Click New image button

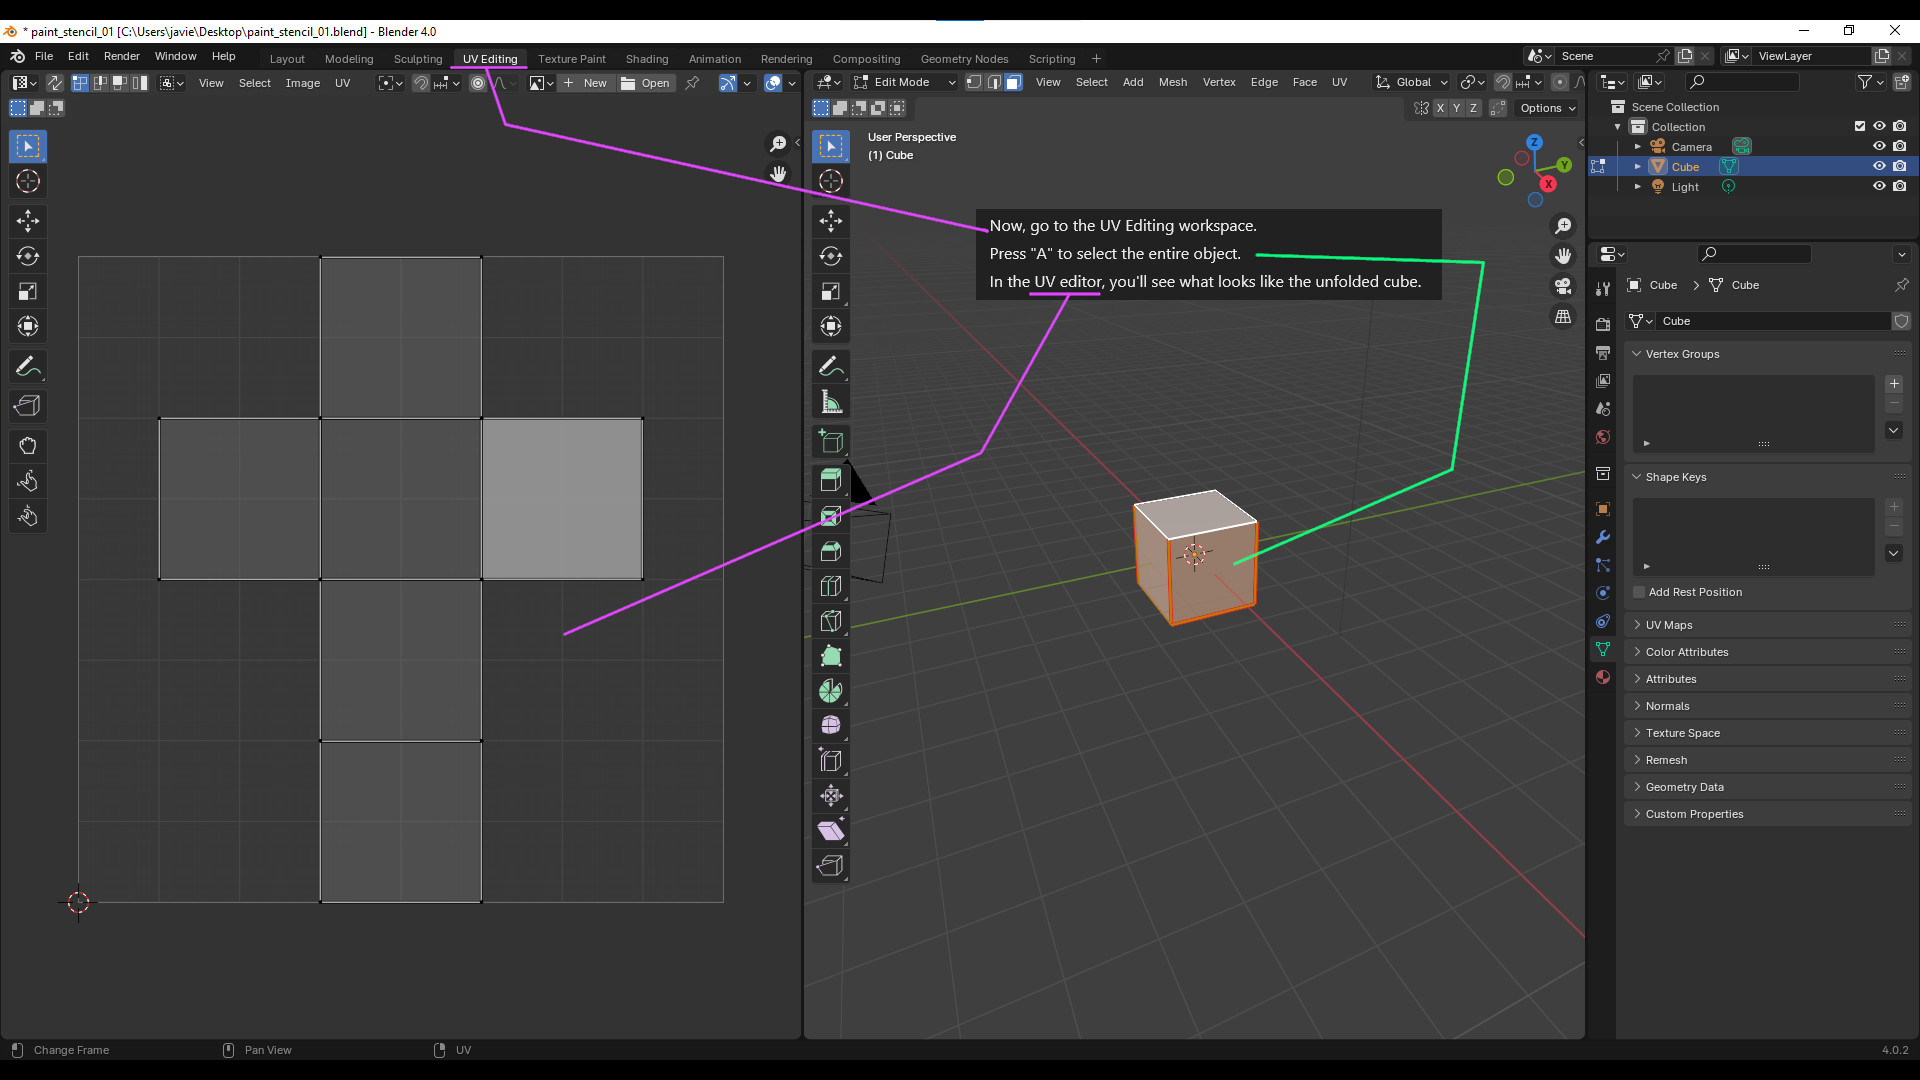point(585,83)
